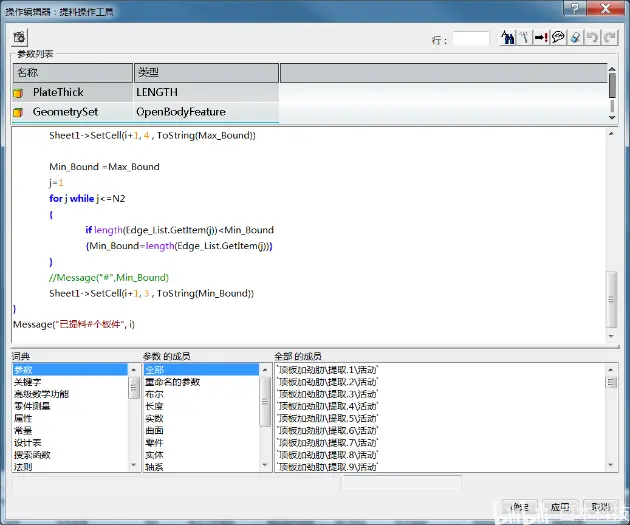Click the 类型 column header

pos(206,73)
